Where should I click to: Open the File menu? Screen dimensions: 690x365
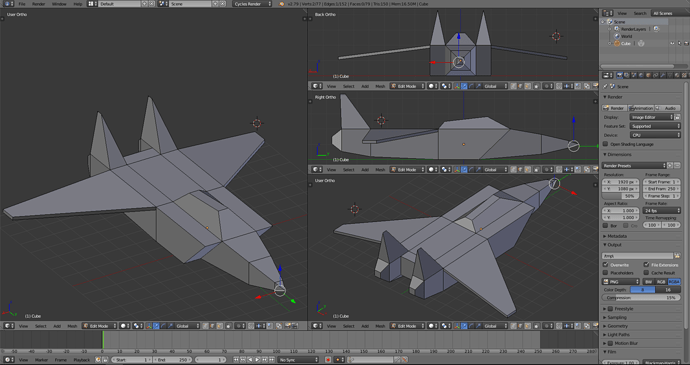pos(22,4)
